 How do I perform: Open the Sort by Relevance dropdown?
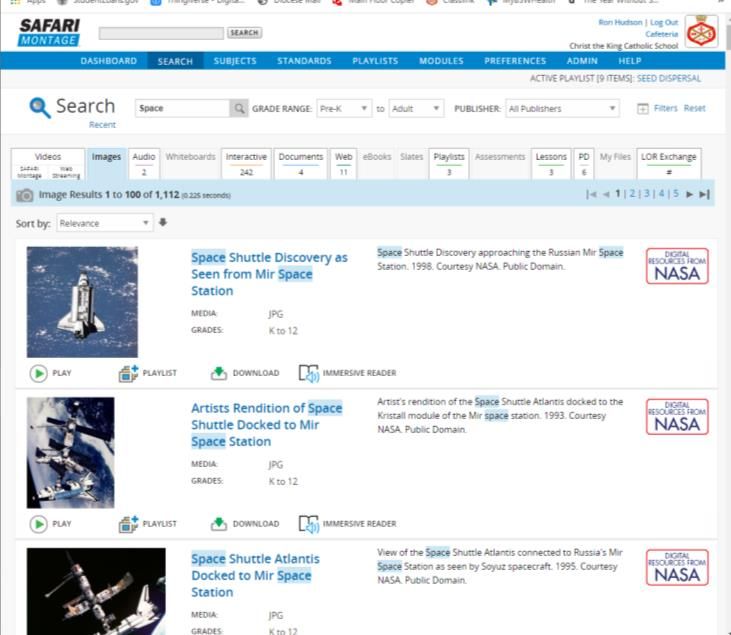[104, 223]
